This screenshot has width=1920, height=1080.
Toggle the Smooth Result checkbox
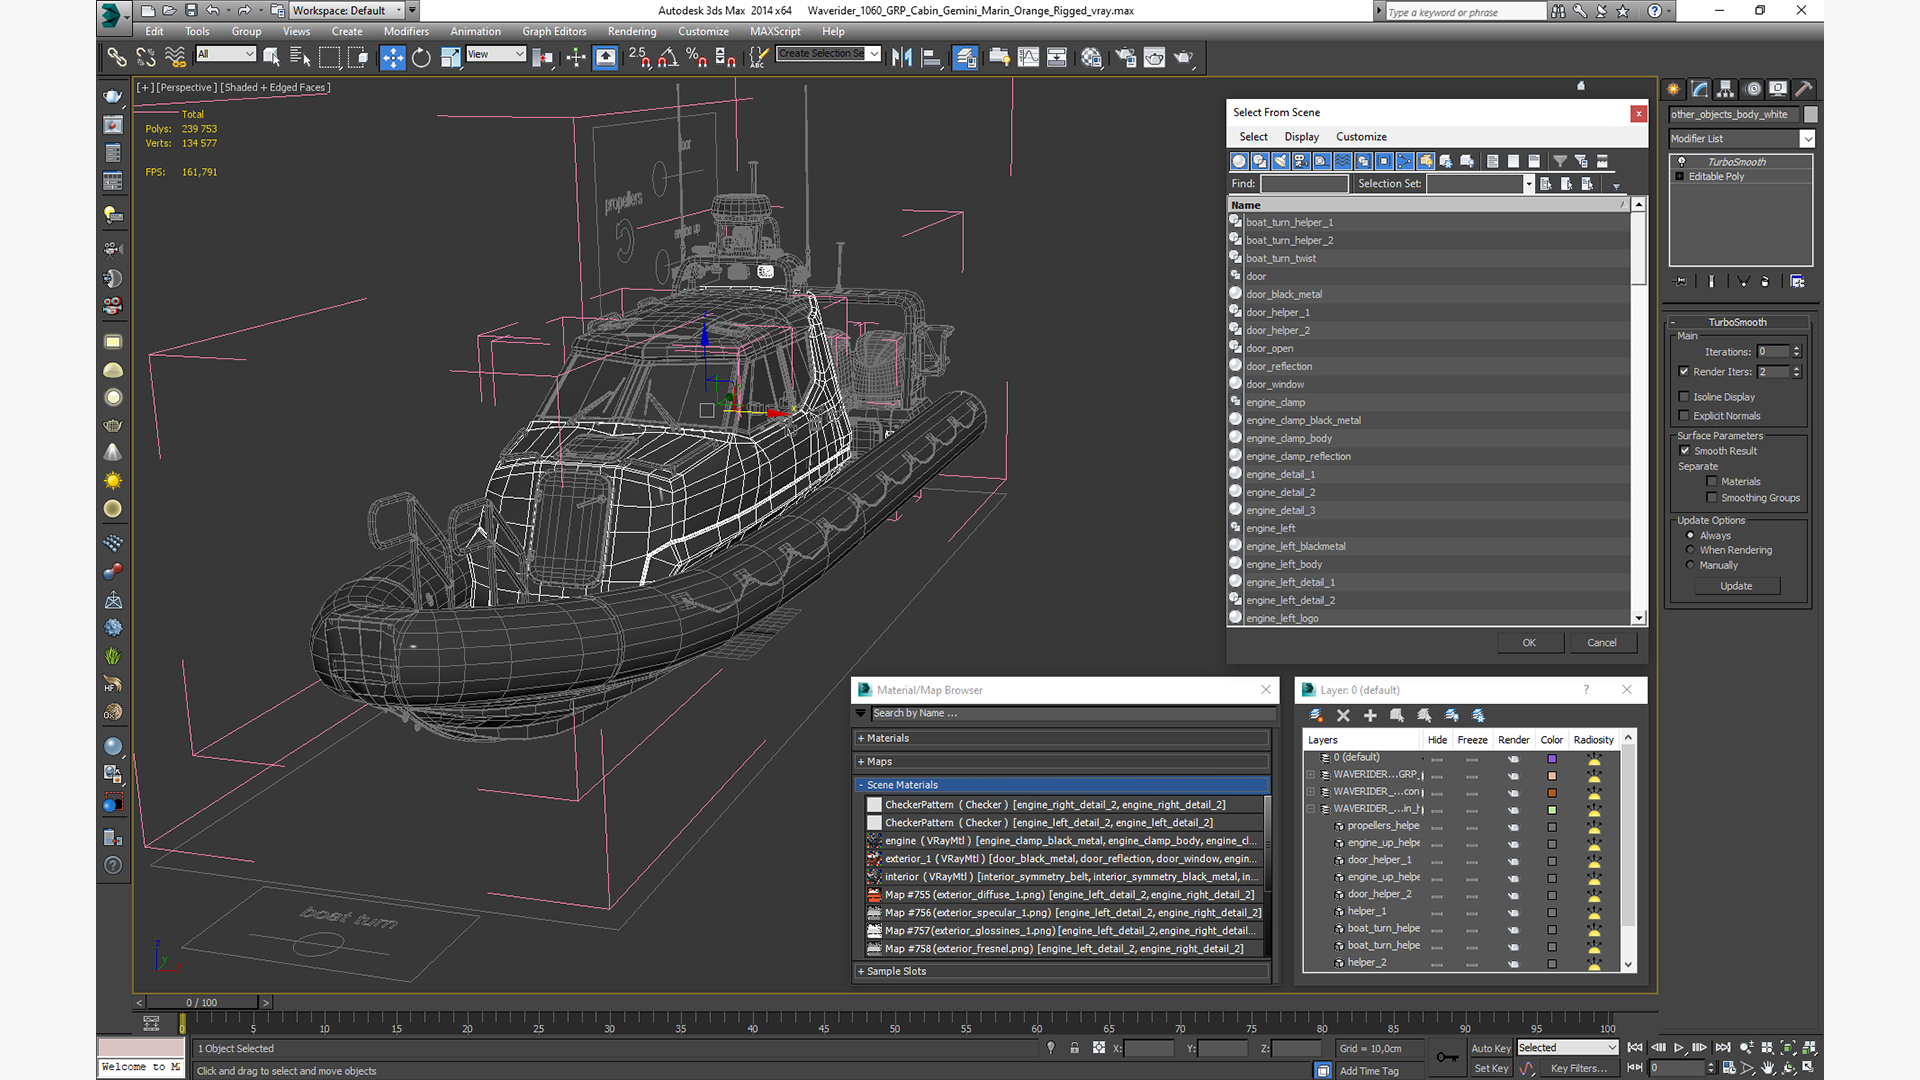tap(1685, 451)
